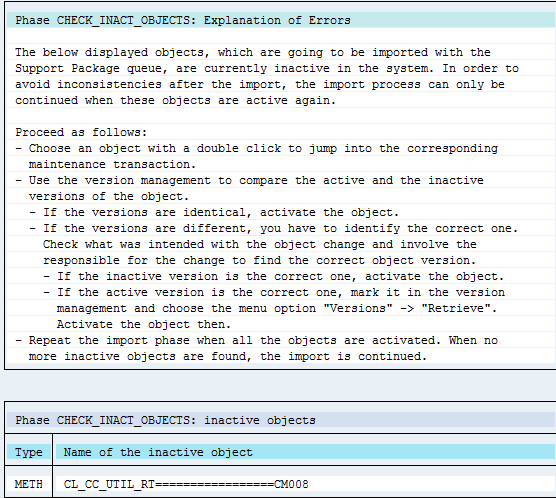556x498 pixels.
Task: Click the 'Name of the inactive object' header
Action: point(158,452)
